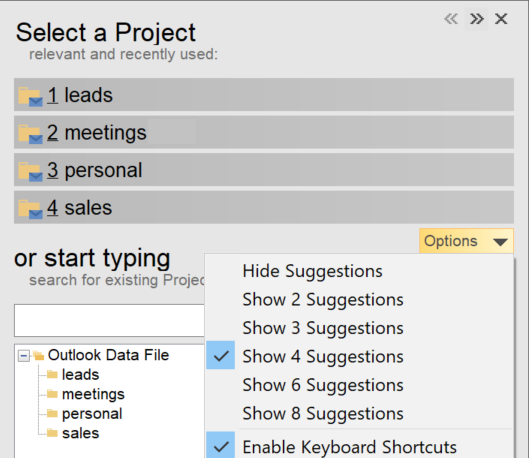This screenshot has height=458, width=529.
Task: Collapse the Outlook Data File tree node
Action: tap(24, 355)
